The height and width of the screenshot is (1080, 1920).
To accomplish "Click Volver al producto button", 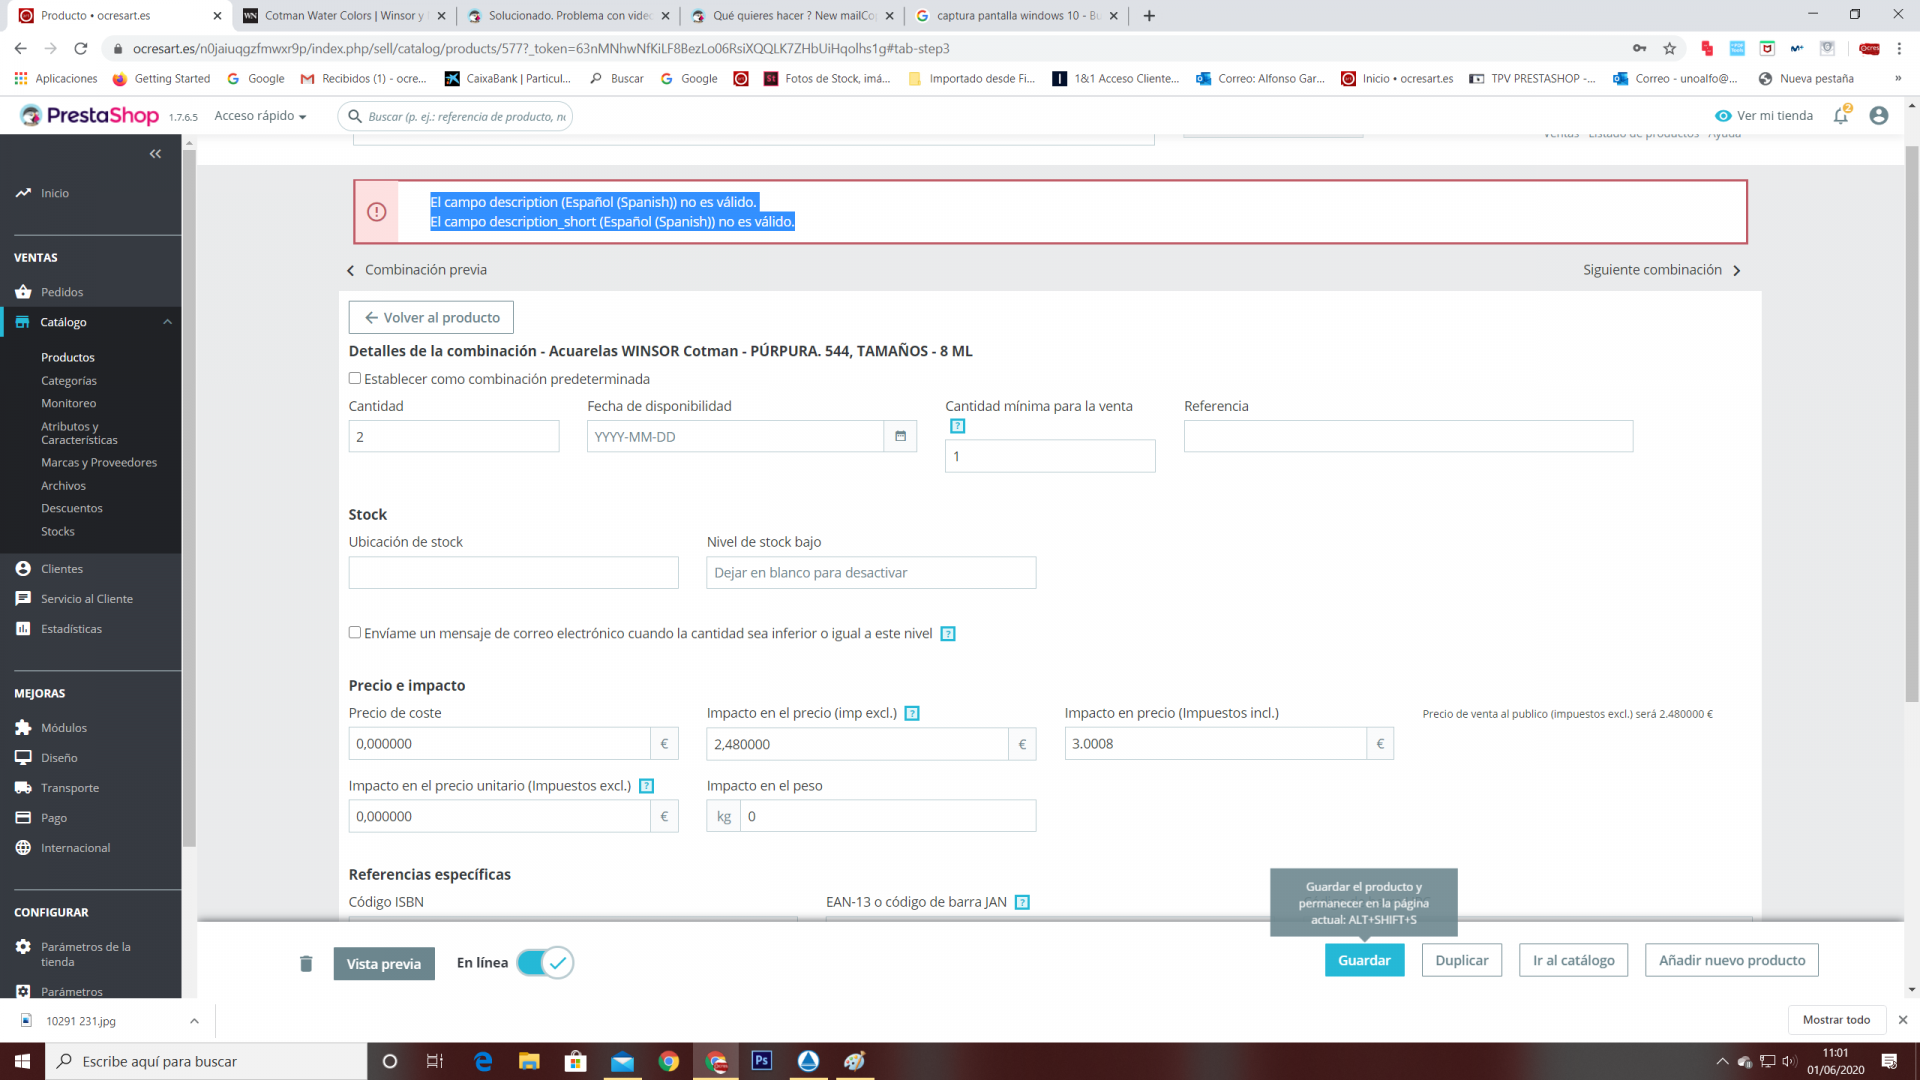I will pyautogui.click(x=431, y=317).
